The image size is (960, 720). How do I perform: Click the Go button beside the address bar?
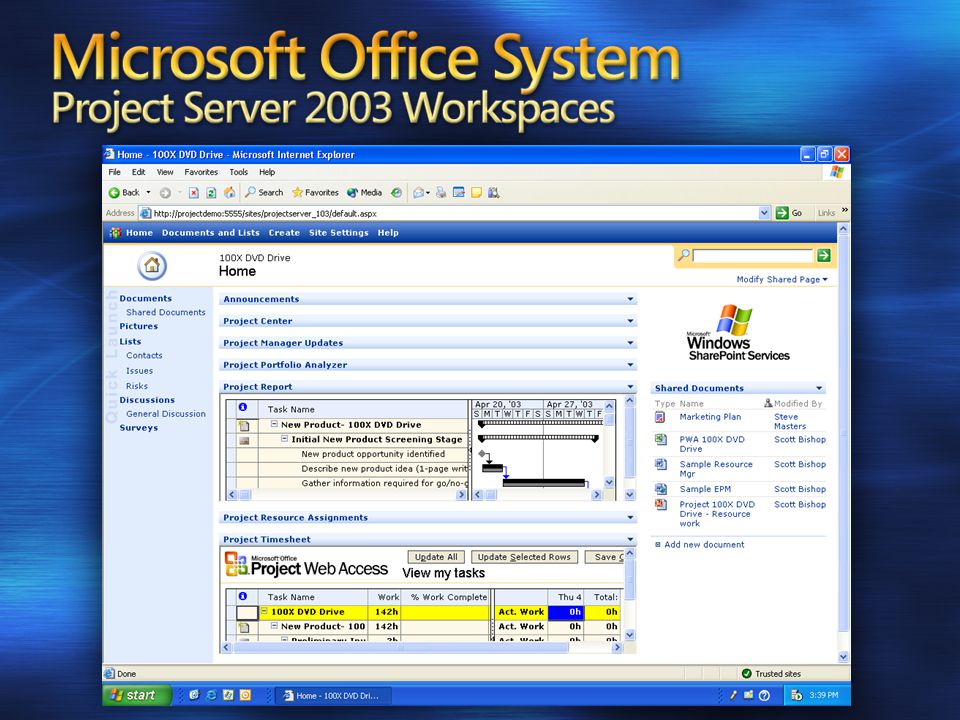789,213
